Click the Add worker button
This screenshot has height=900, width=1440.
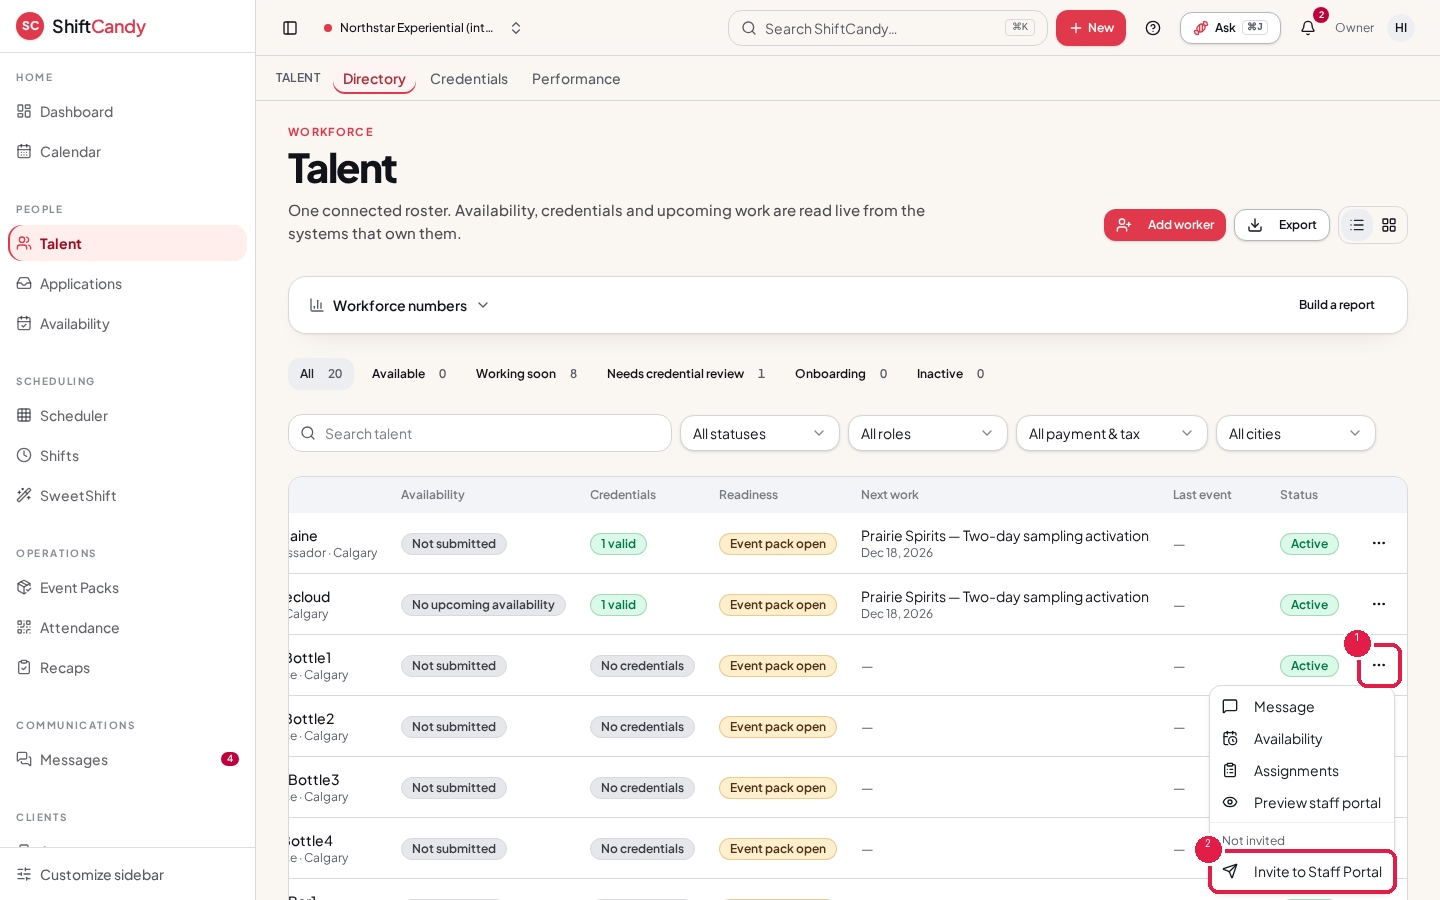[x=1165, y=225]
